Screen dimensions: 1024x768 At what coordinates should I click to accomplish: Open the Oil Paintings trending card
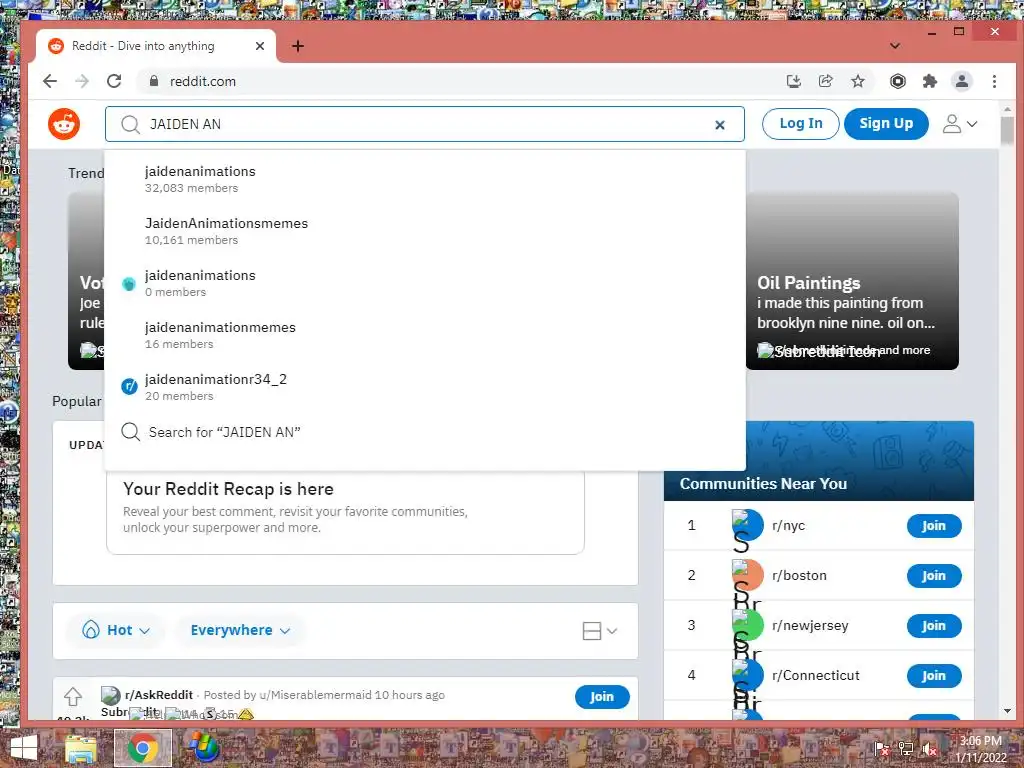[x=852, y=281]
